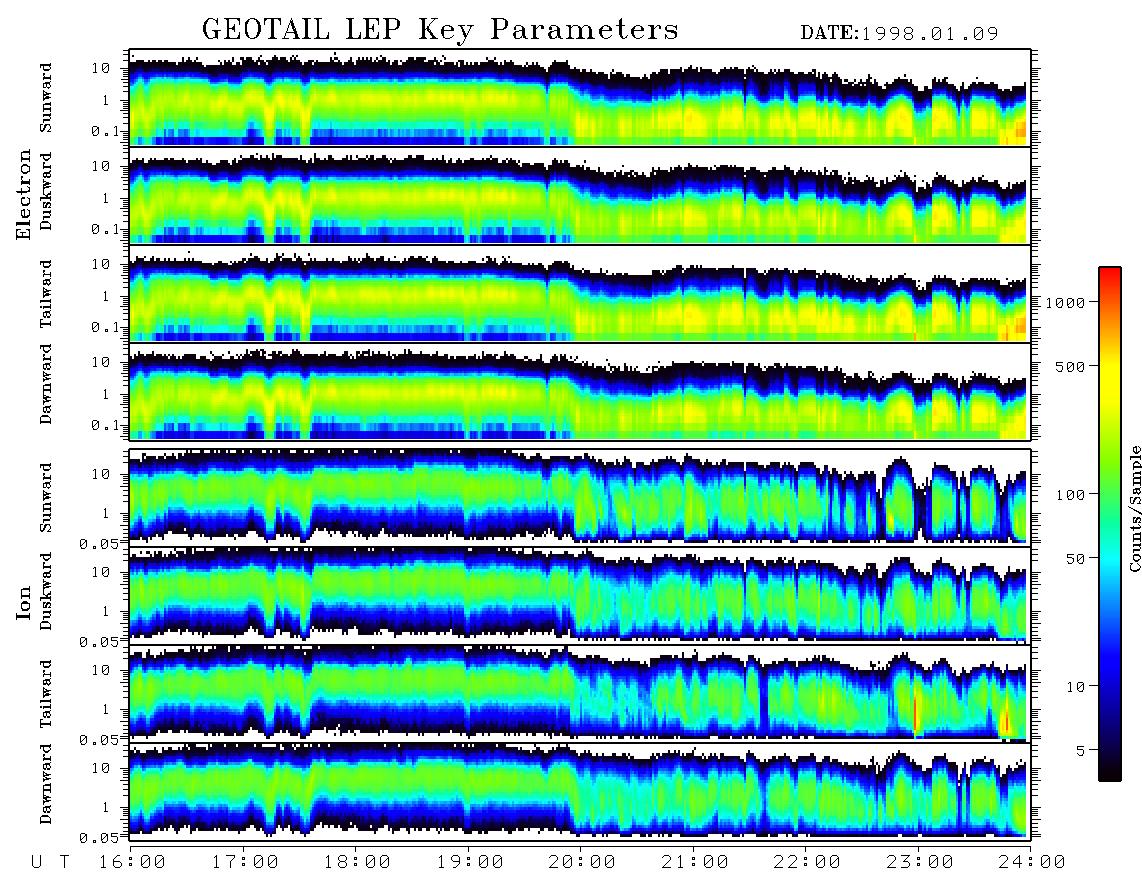The height and width of the screenshot is (880, 1142).
Task: Click the 20:00 time tick label
Action: [x=582, y=862]
